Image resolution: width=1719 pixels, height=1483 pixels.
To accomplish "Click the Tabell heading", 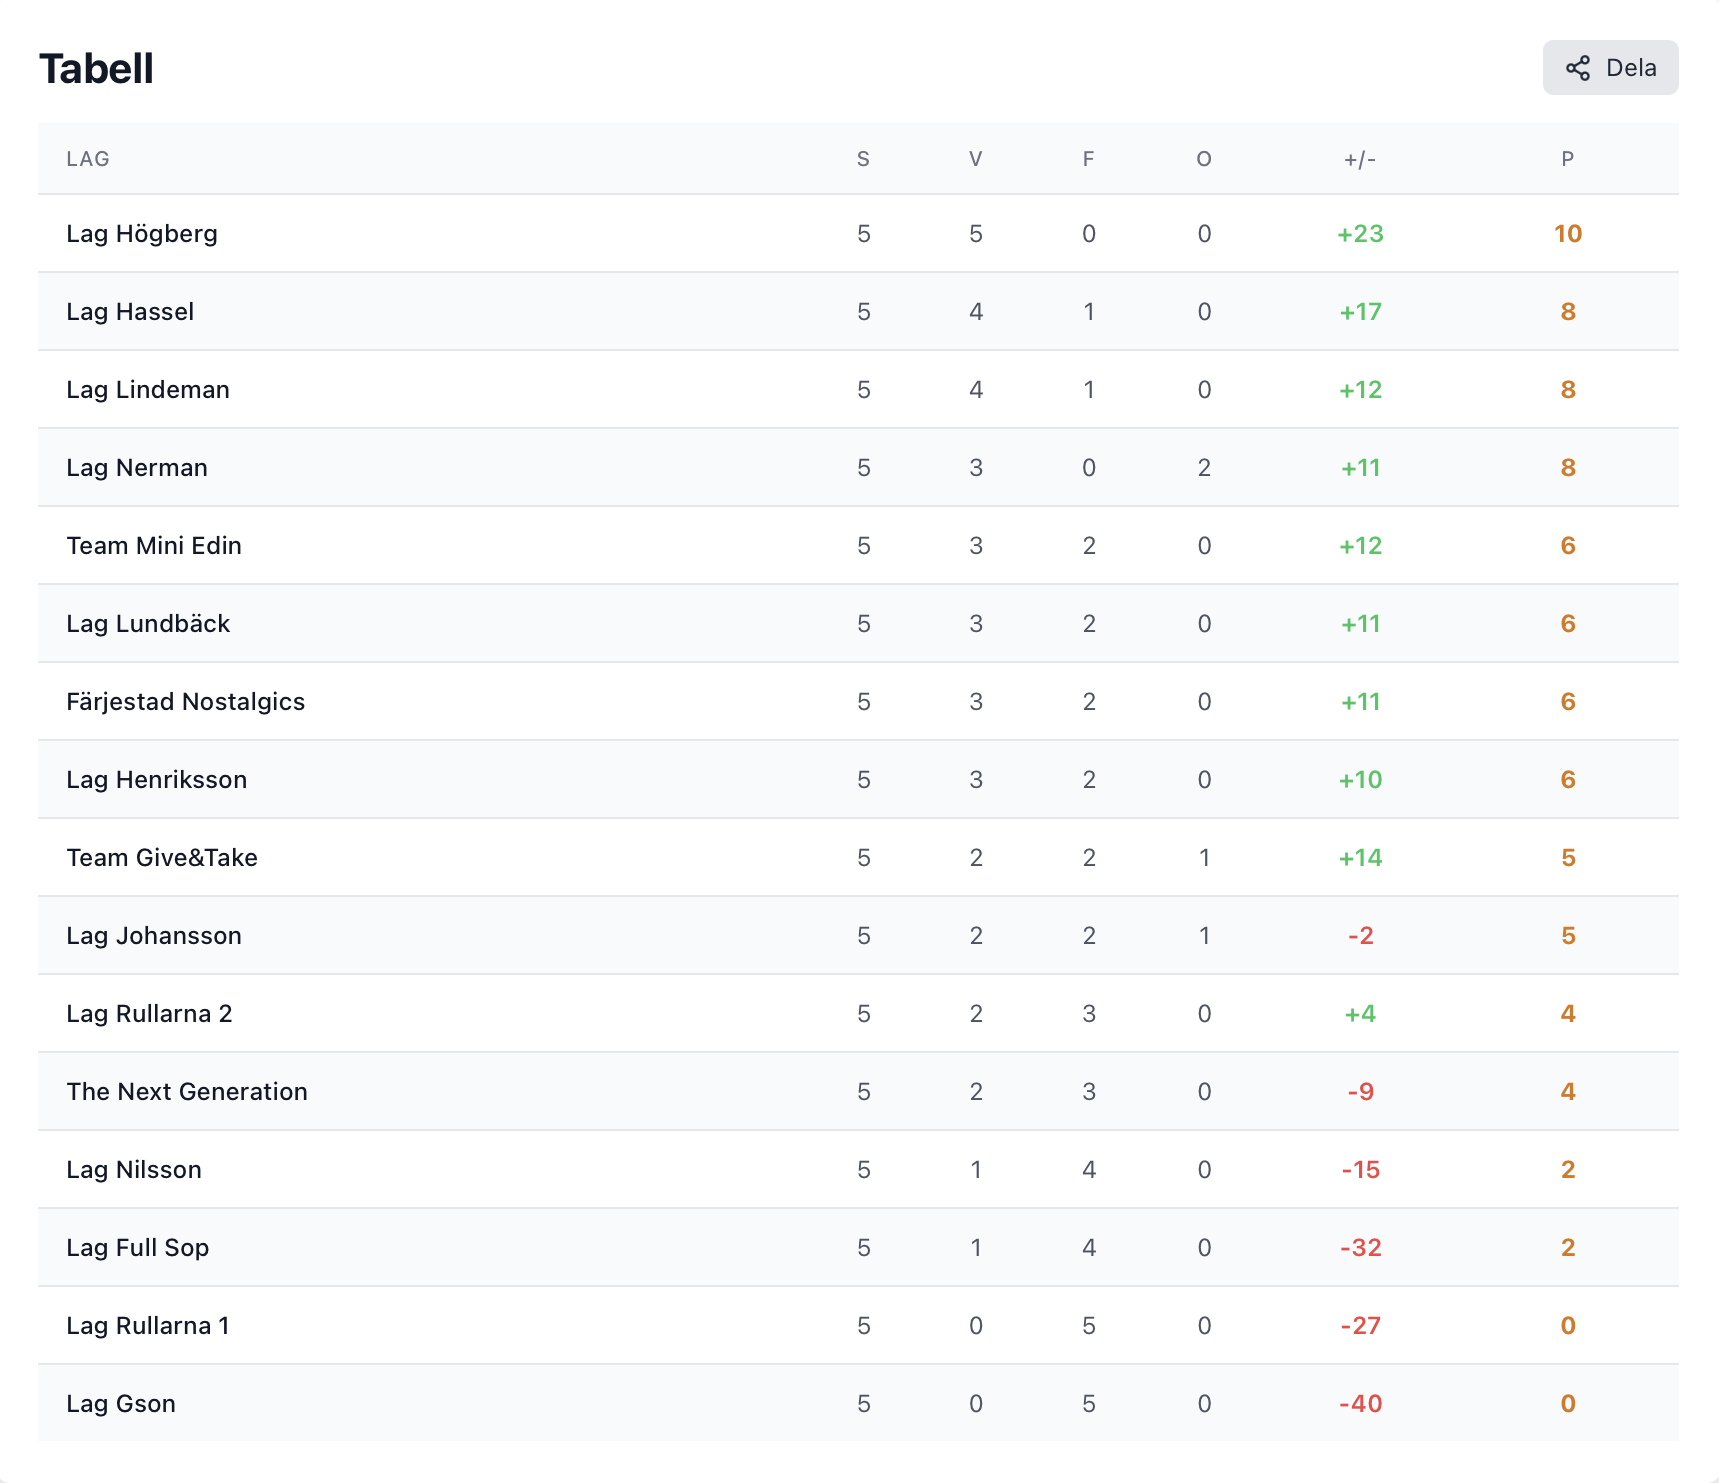I will 96,69.
